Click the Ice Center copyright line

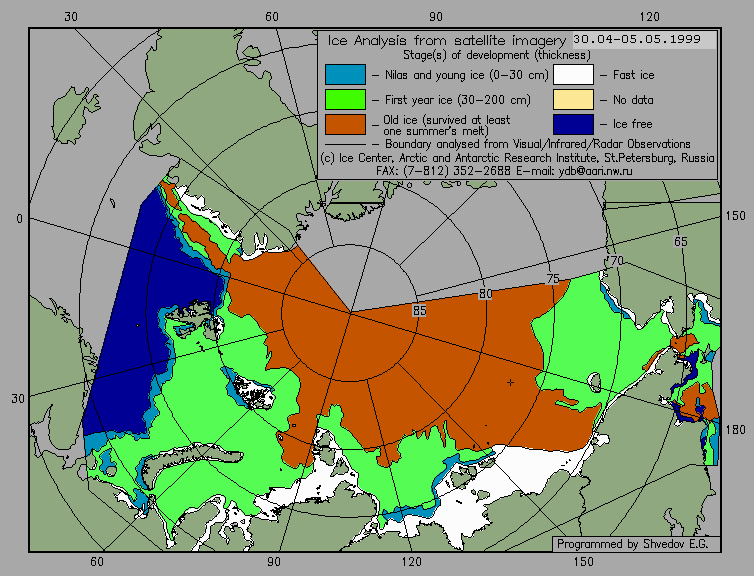(517, 158)
